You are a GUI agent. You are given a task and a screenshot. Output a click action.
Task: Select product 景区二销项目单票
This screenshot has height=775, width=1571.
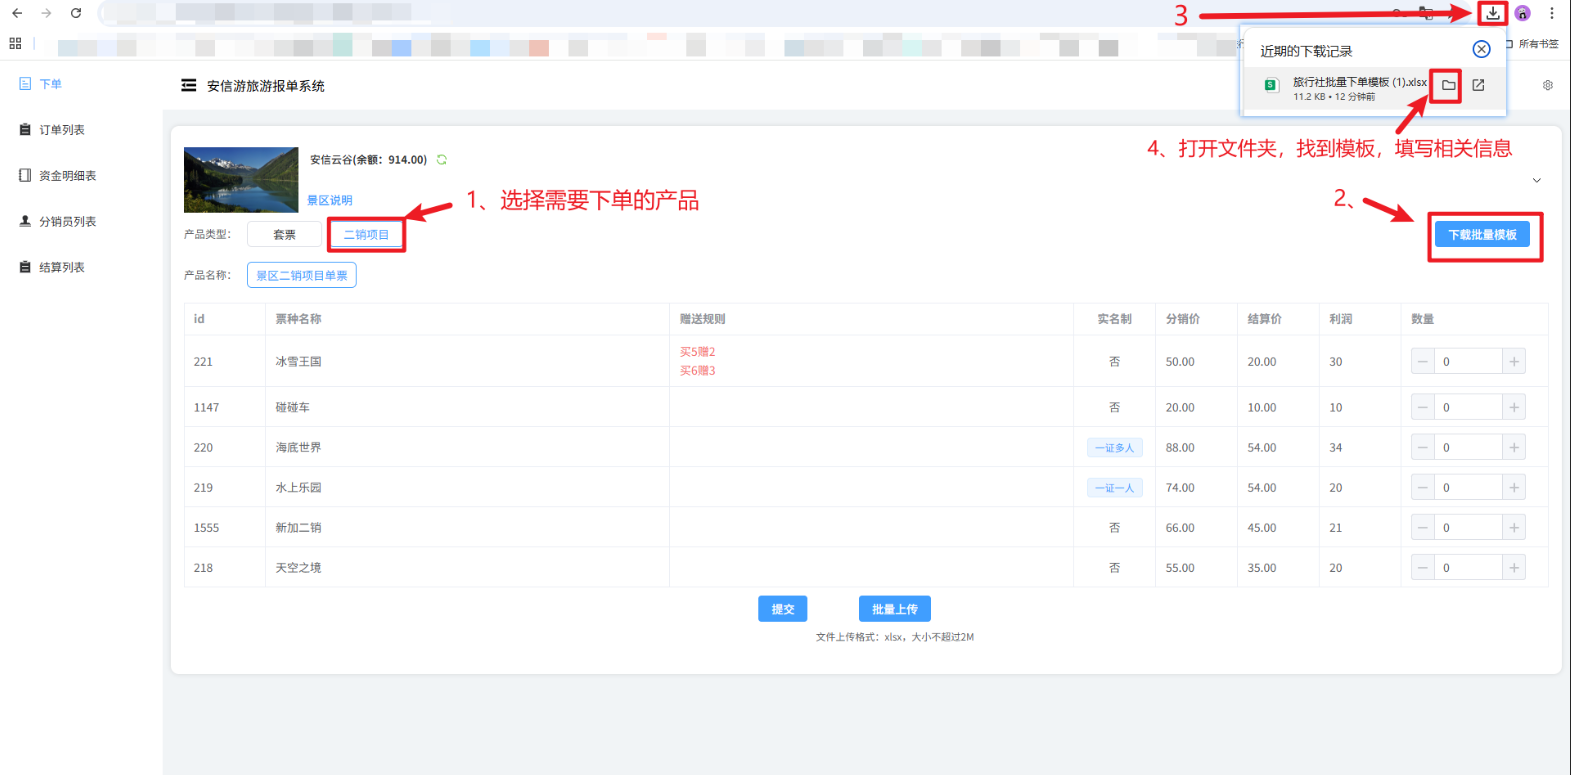(x=302, y=275)
